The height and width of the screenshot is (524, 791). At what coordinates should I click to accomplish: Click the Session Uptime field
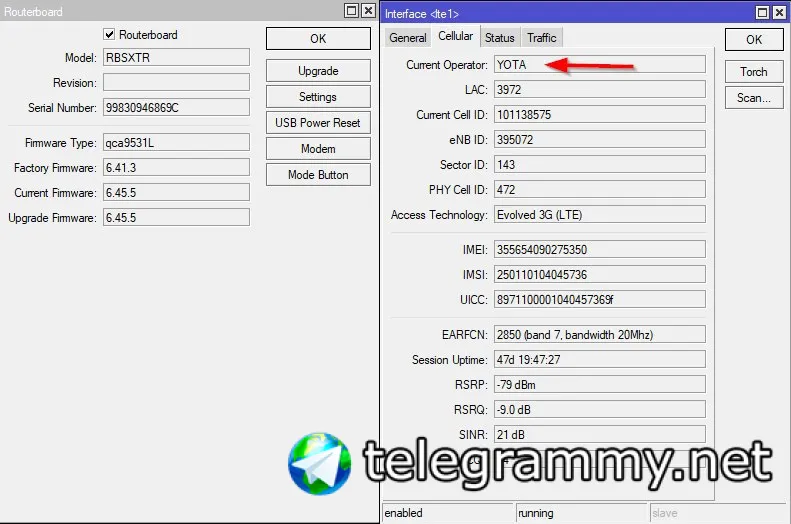coord(600,360)
